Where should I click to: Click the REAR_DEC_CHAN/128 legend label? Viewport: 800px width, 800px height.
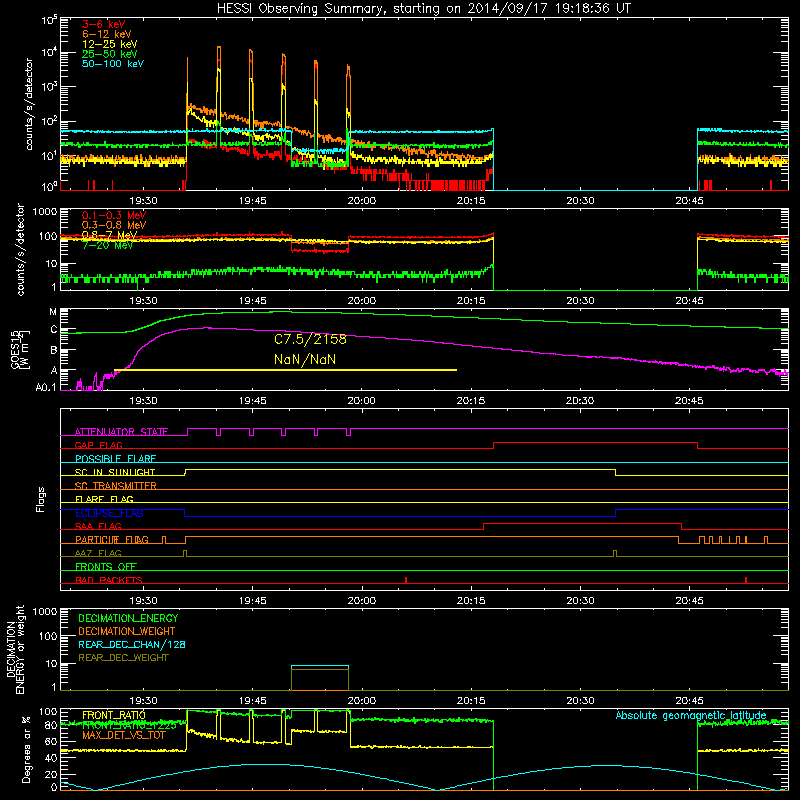click(x=132, y=644)
